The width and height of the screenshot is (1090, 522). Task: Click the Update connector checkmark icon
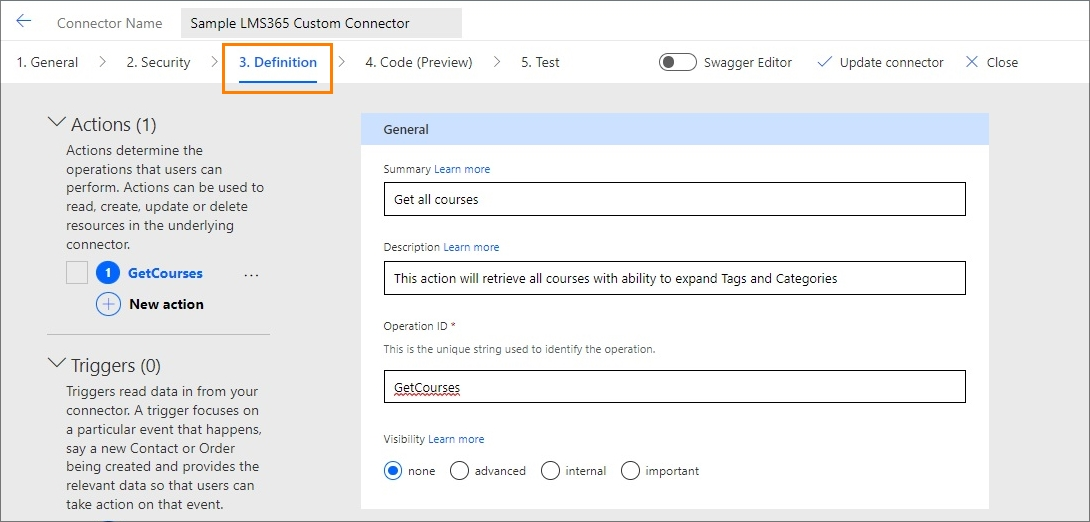click(x=824, y=62)
